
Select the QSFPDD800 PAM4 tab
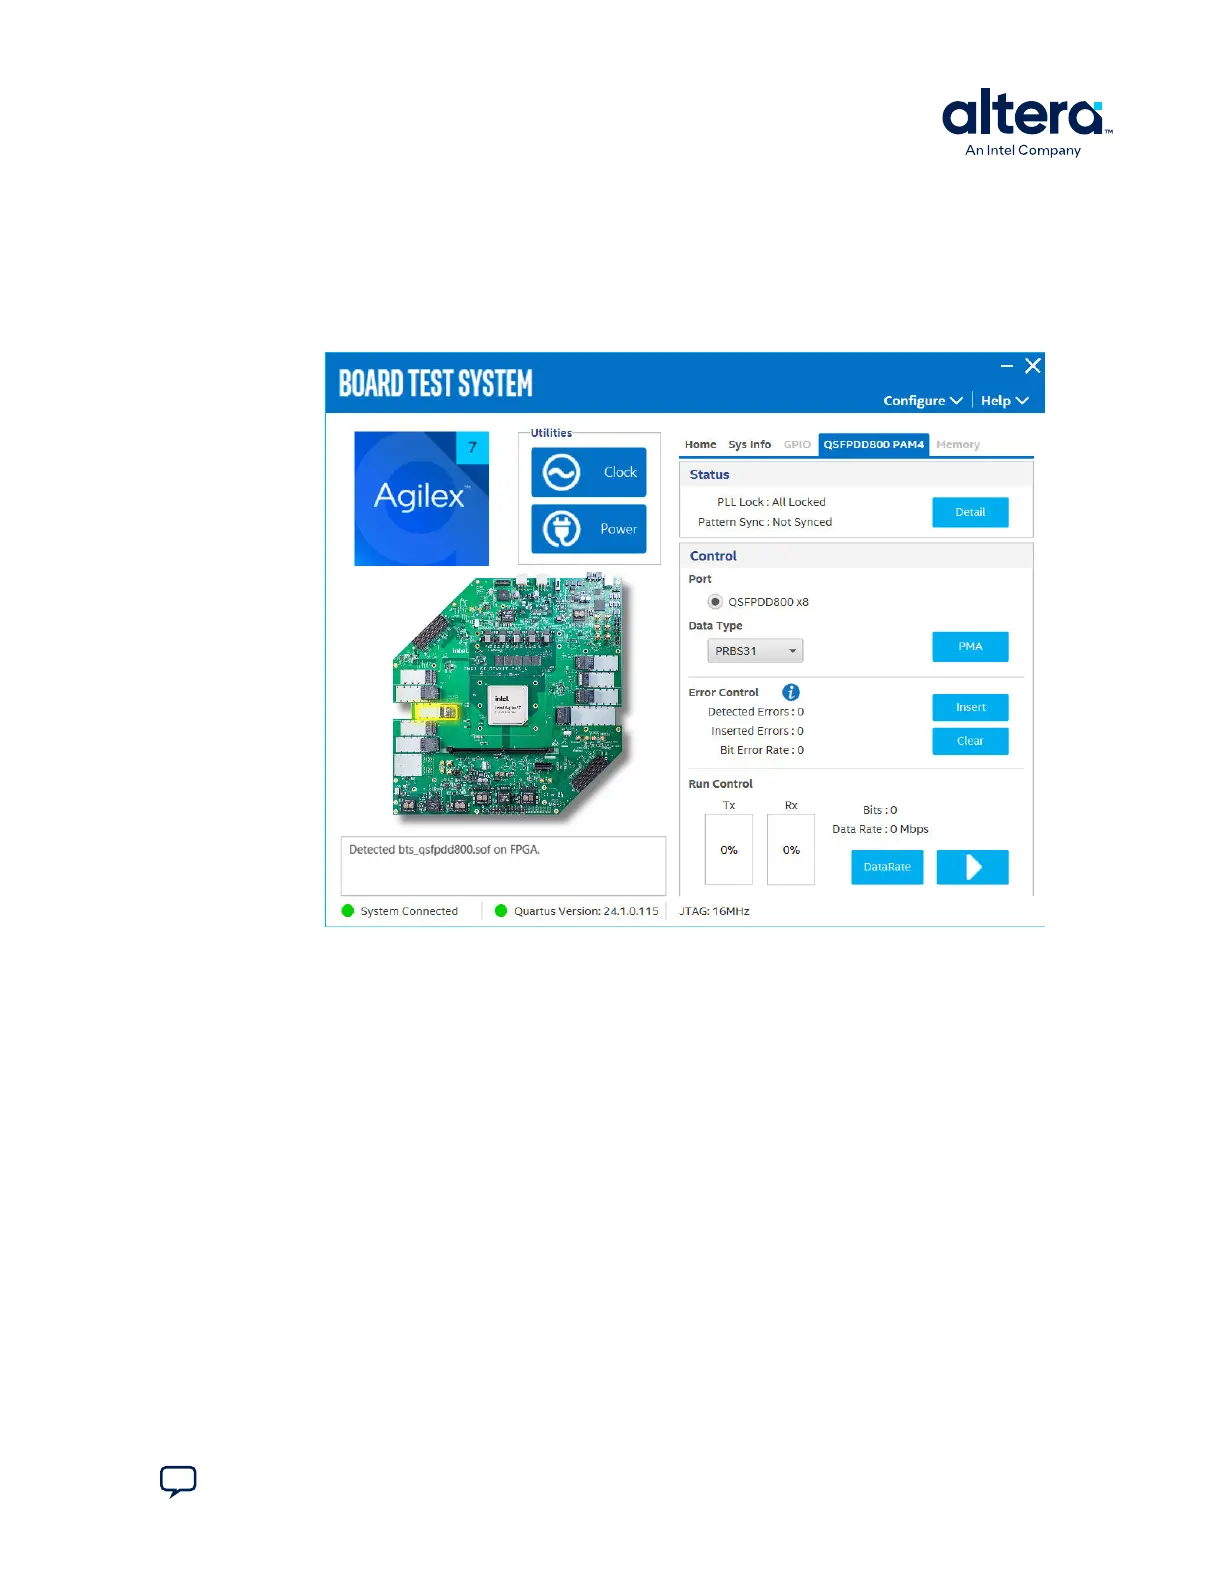tap(874, 444)
